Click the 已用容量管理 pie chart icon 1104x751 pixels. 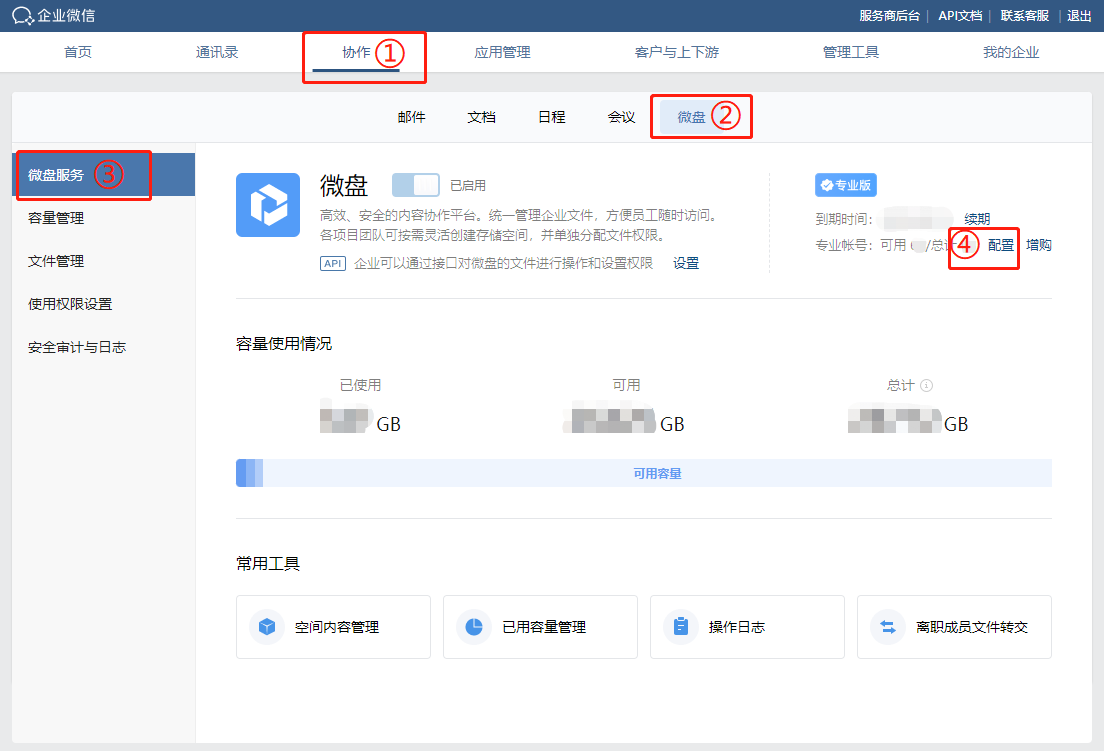474,626
